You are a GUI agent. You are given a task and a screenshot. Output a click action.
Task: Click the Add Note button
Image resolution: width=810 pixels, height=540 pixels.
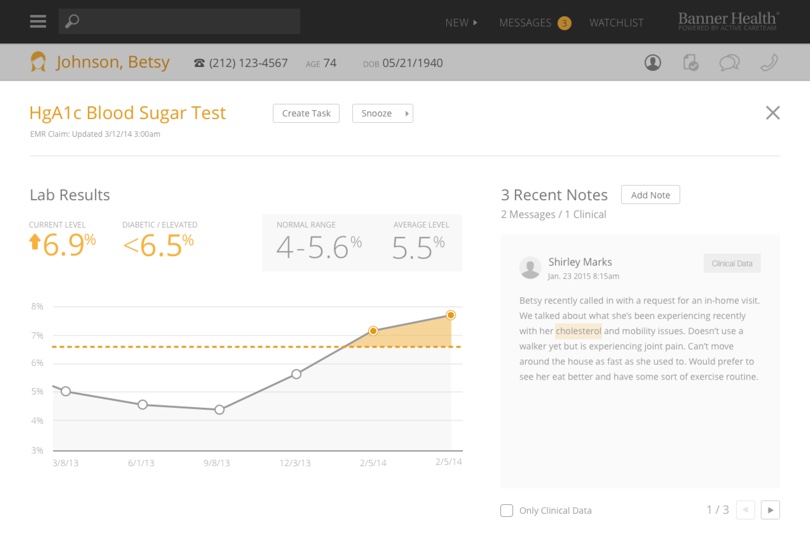point(650,195)
